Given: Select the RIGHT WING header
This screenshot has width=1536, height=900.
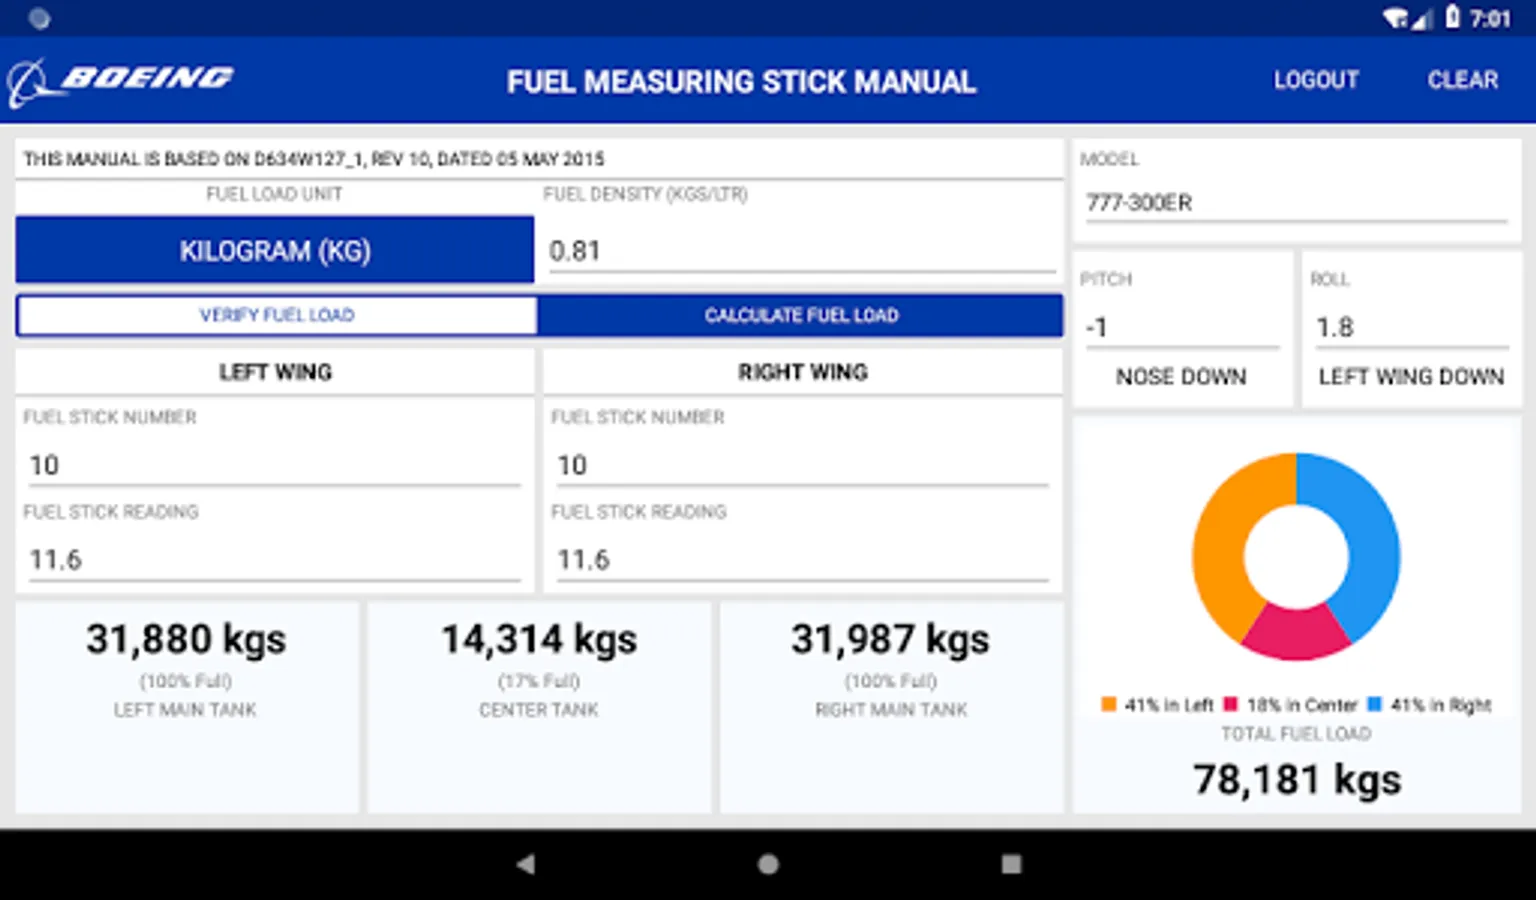Looking at the screenshot, I should [x=802, y=372].
